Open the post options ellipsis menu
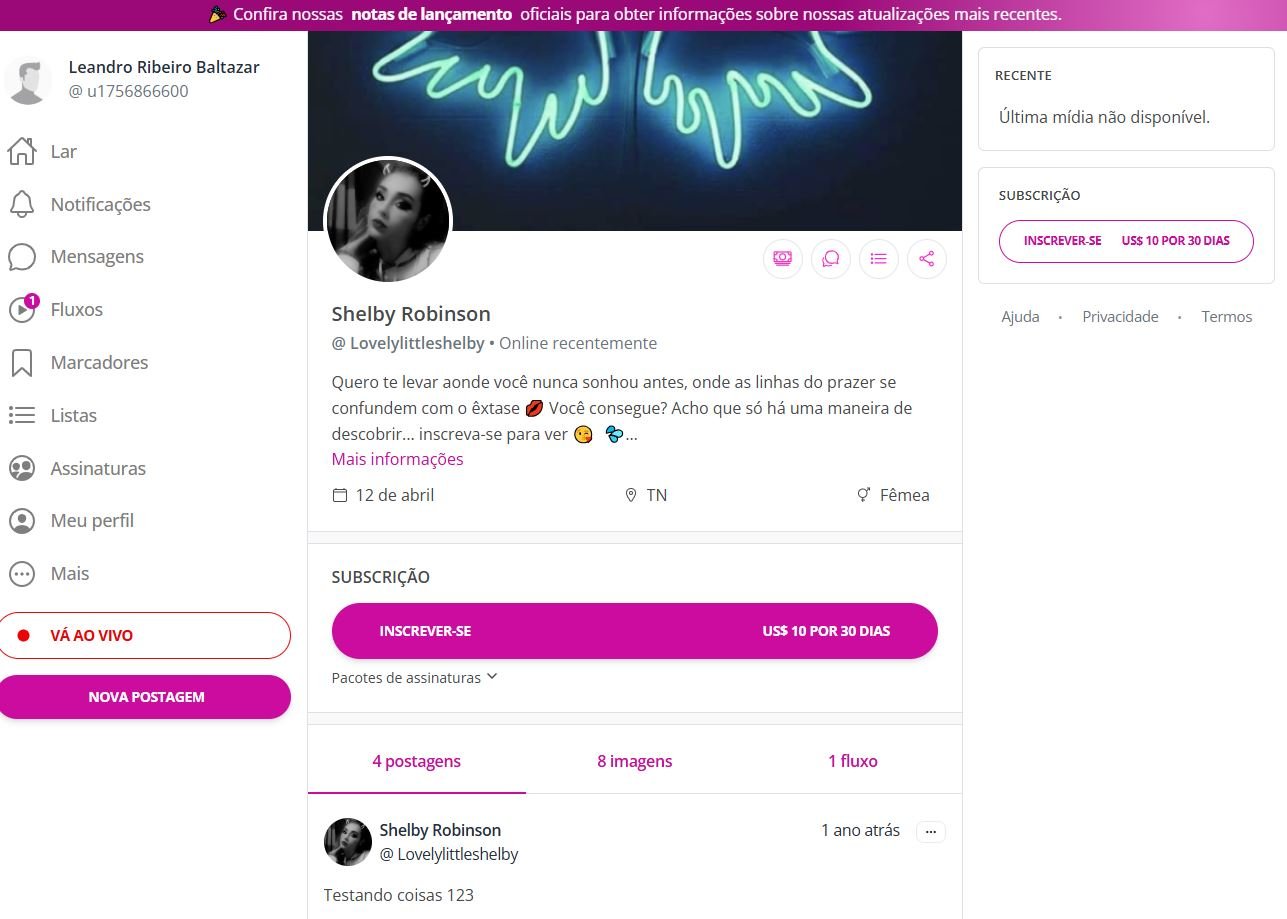 [x=930, y=832]
